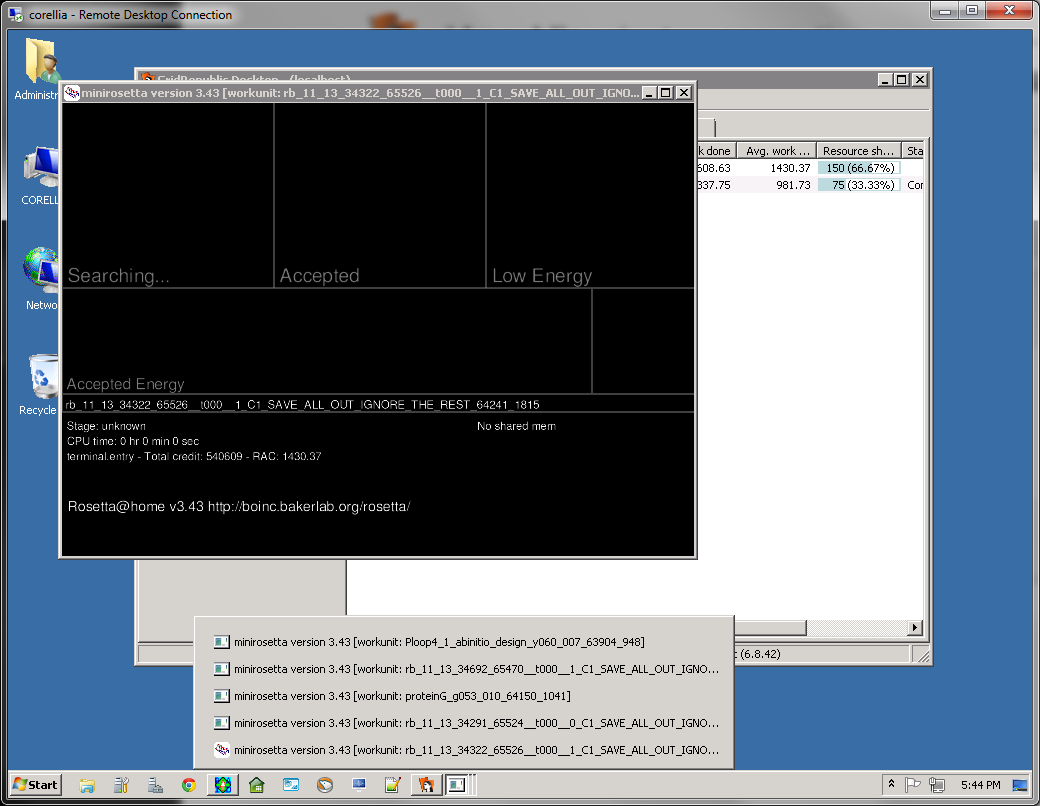Click the tools taskbar icon next to Explorer

(x=121, y=785)
